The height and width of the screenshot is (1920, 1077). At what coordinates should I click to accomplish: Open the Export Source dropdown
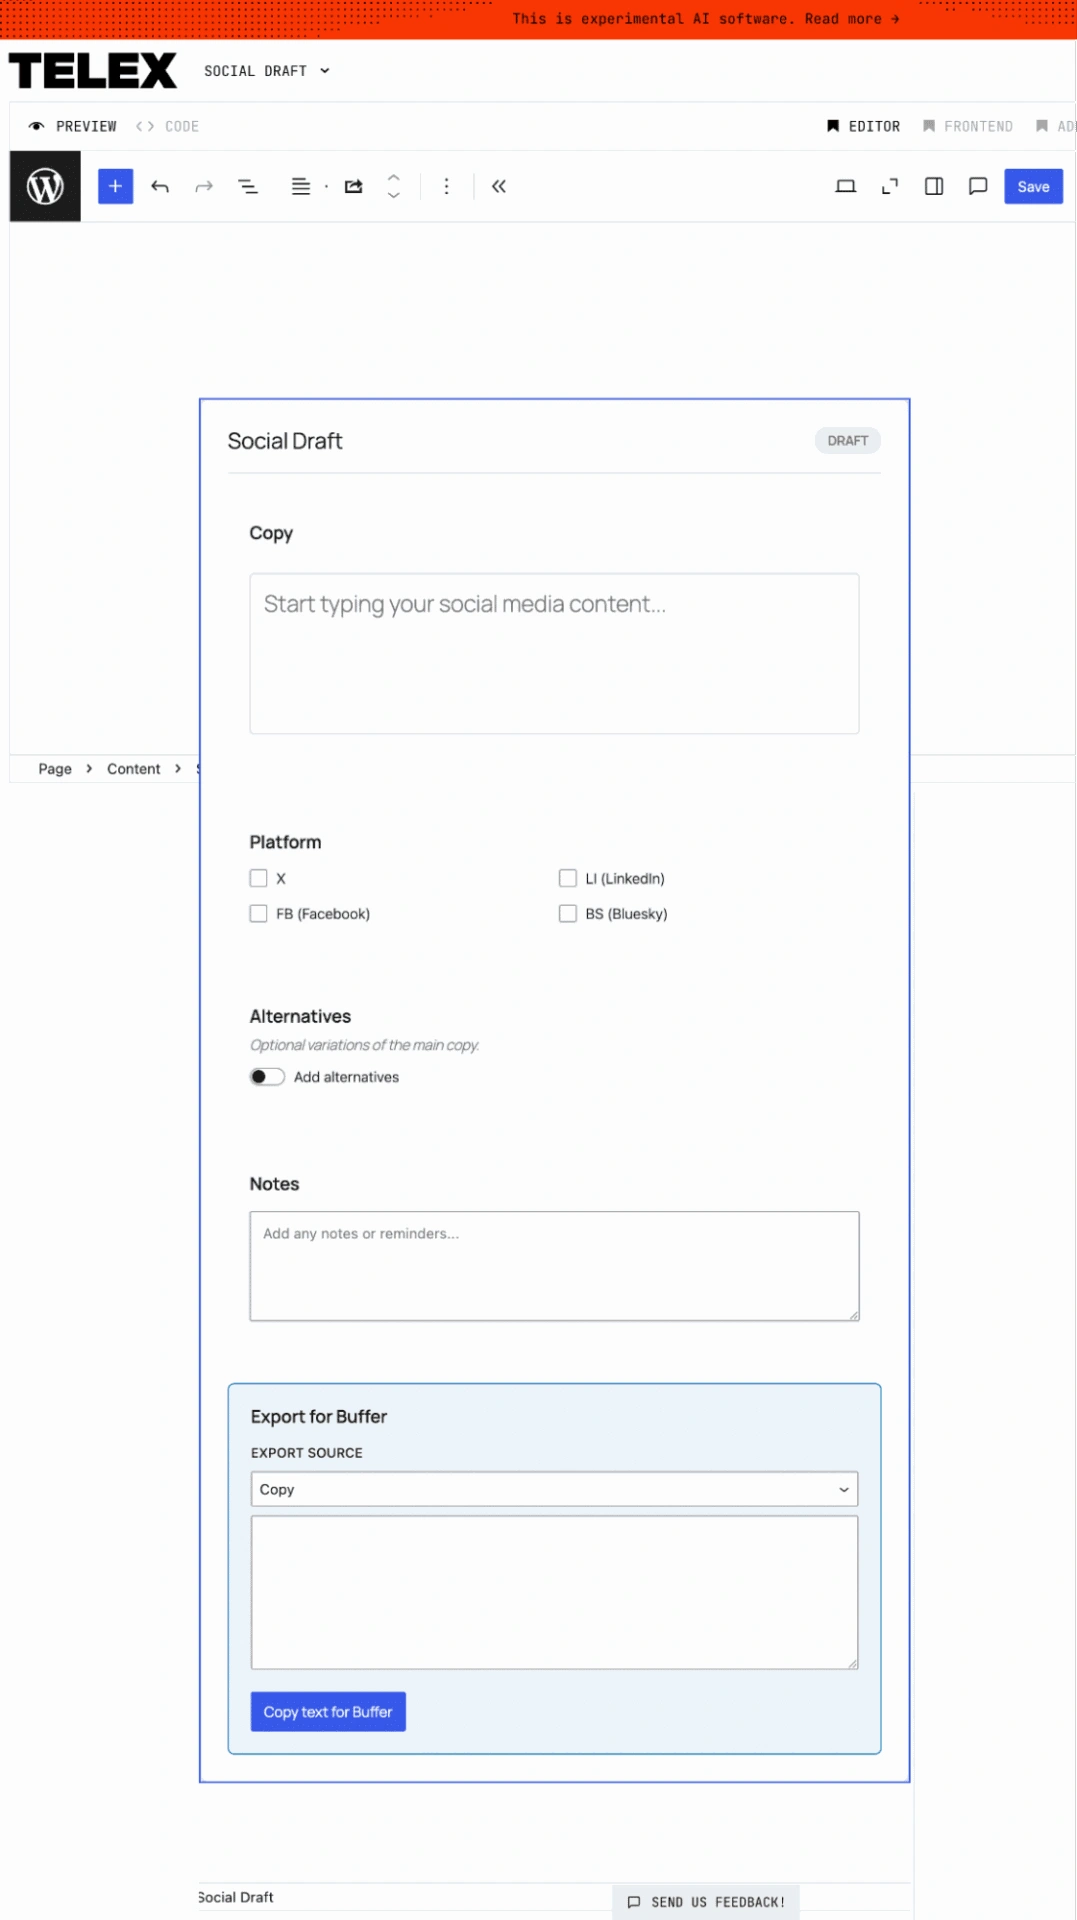[554, 1489]
